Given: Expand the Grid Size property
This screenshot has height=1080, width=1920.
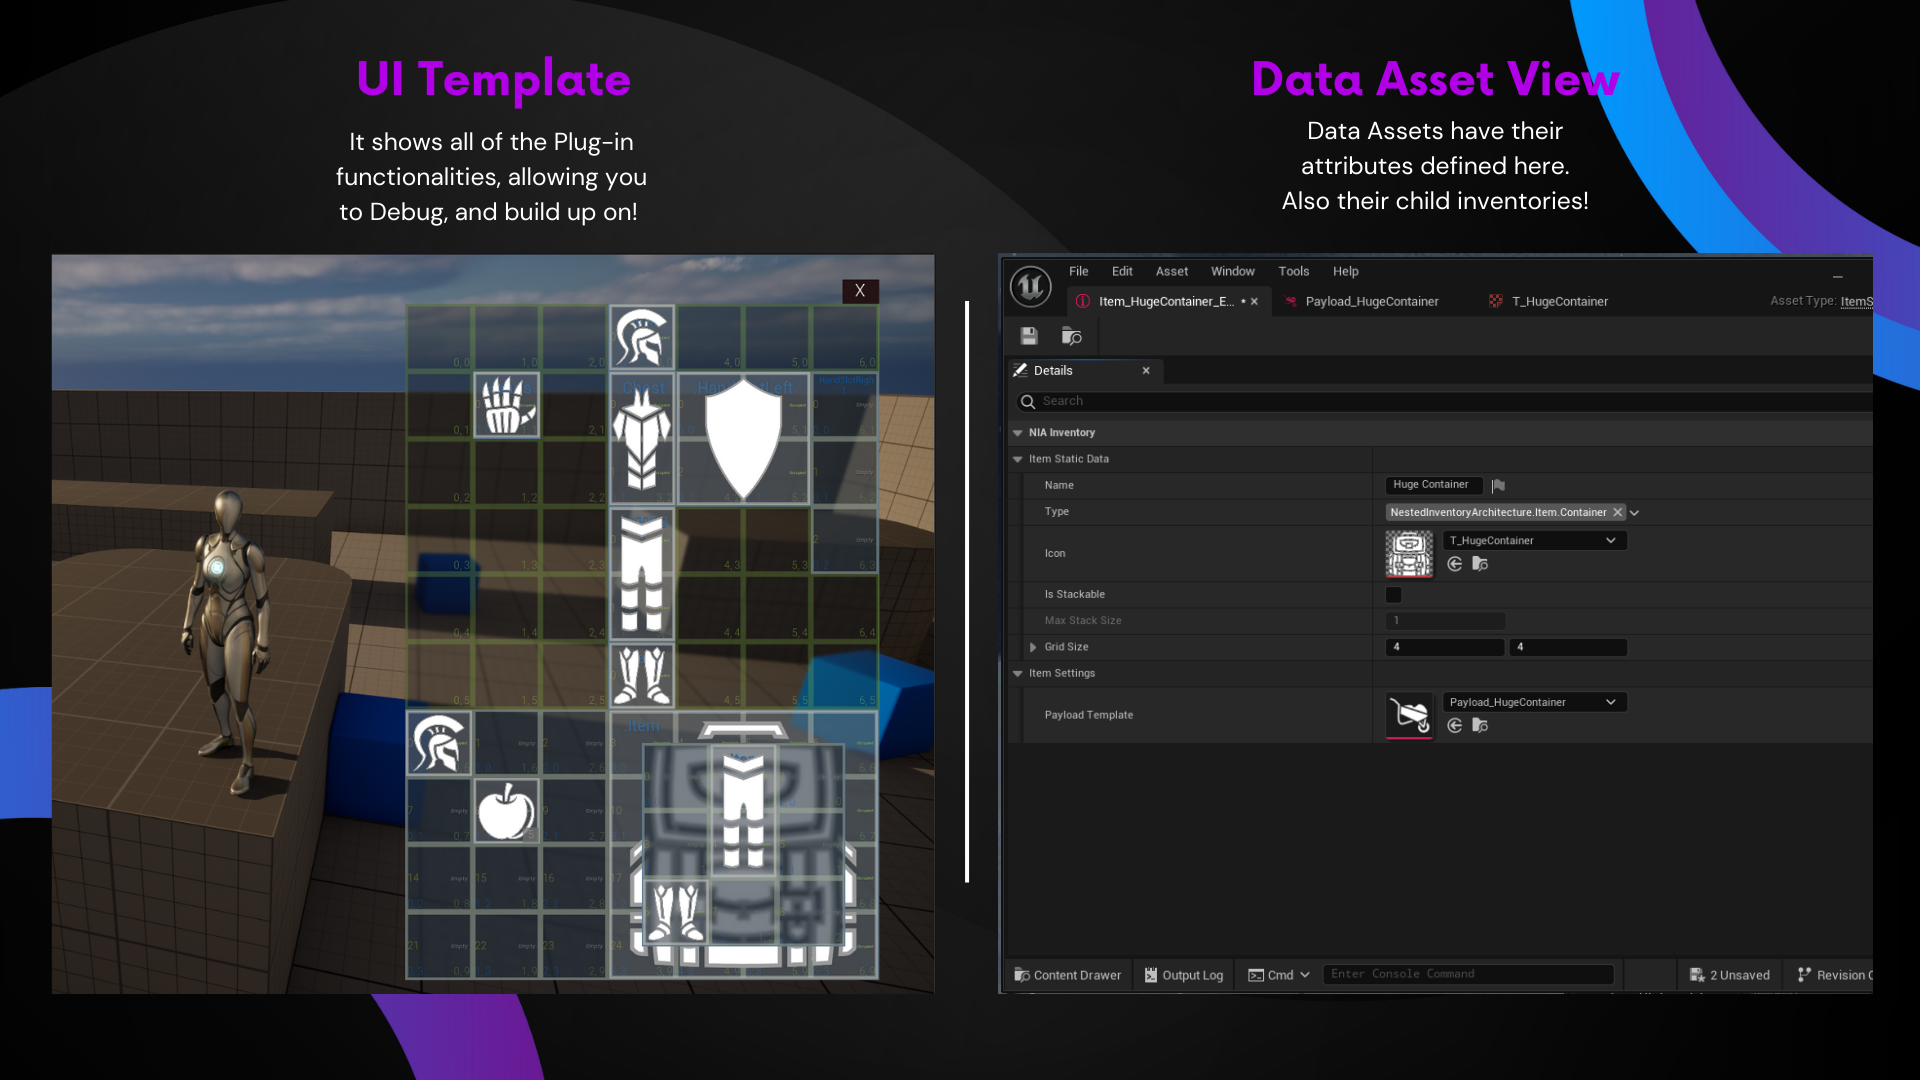Looking at the screenshot, I should click(x=1033, y=647).
